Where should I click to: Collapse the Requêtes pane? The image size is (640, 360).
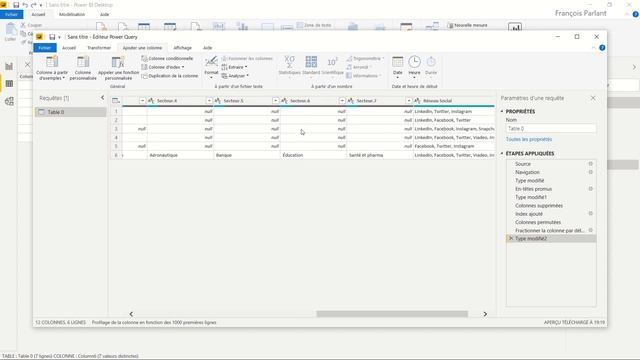[102, 98]
